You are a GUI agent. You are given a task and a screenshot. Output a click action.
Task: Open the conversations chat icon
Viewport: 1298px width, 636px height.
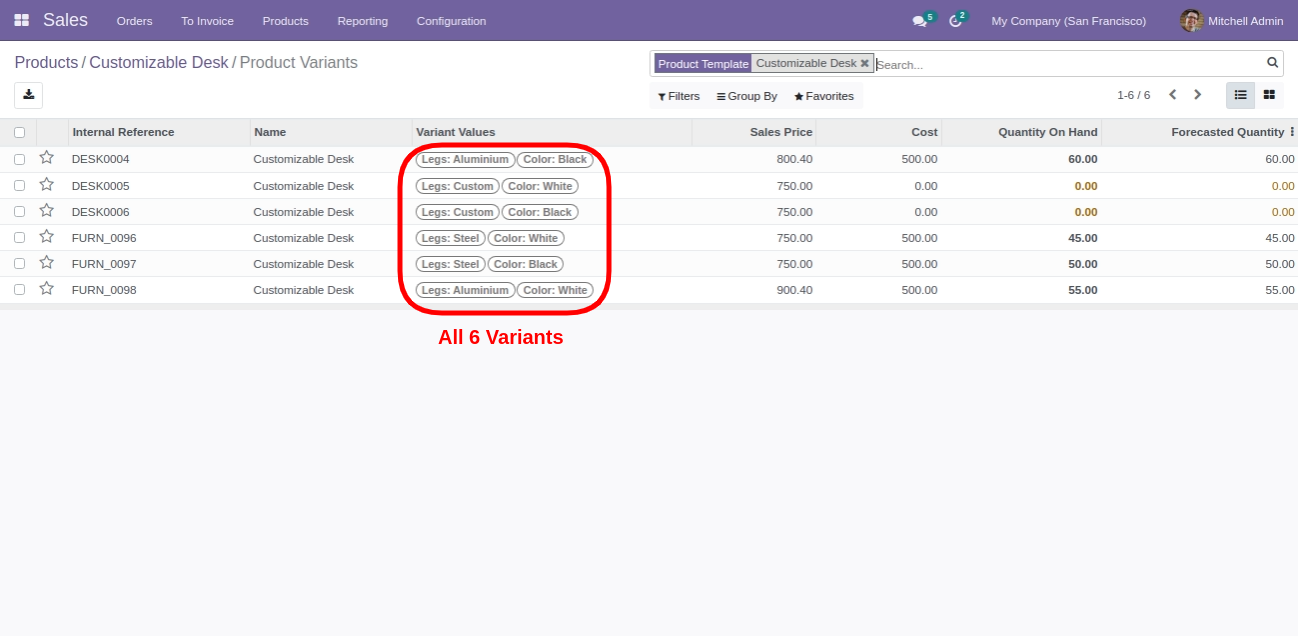[x=919, y=21]
